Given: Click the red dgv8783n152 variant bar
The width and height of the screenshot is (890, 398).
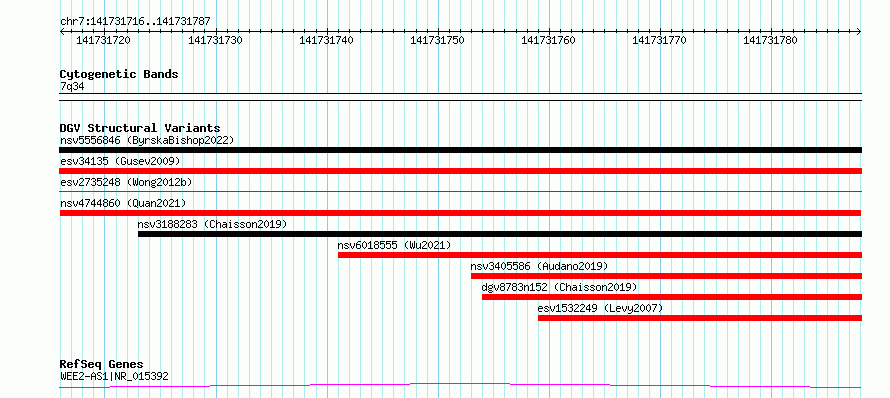Looking at the screenshot, I should tap(672, 297).
